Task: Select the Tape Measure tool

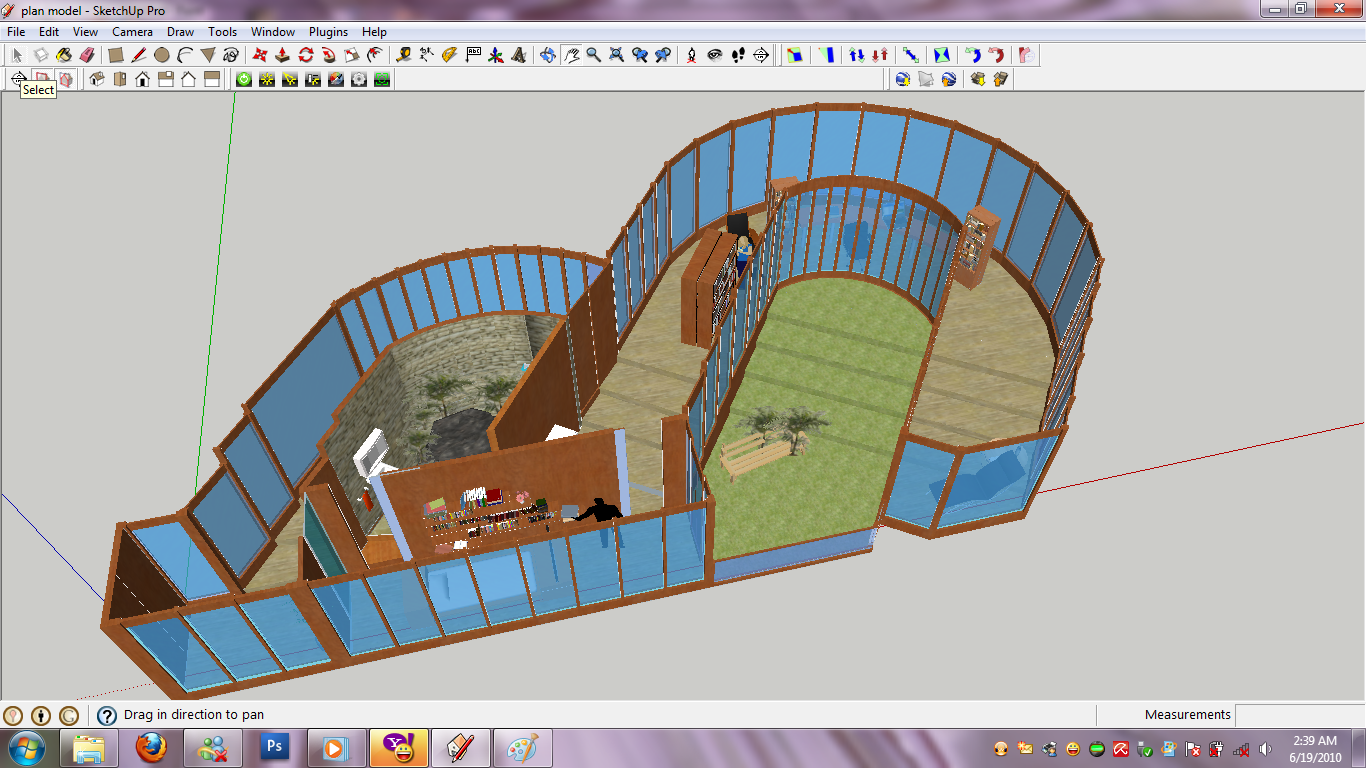Action: (x=404, y=55)
